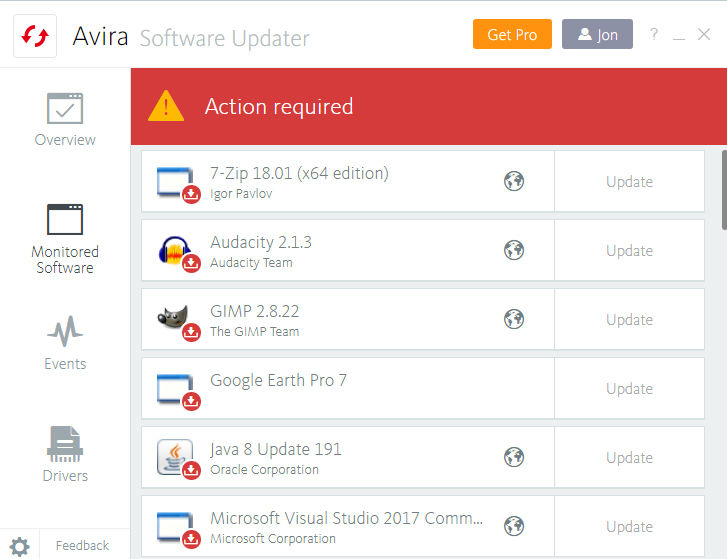This screenshot has height=559, width=727.
Task: Select the "GIMP 2.8.22" title
Action: click(x=255, y=311)
